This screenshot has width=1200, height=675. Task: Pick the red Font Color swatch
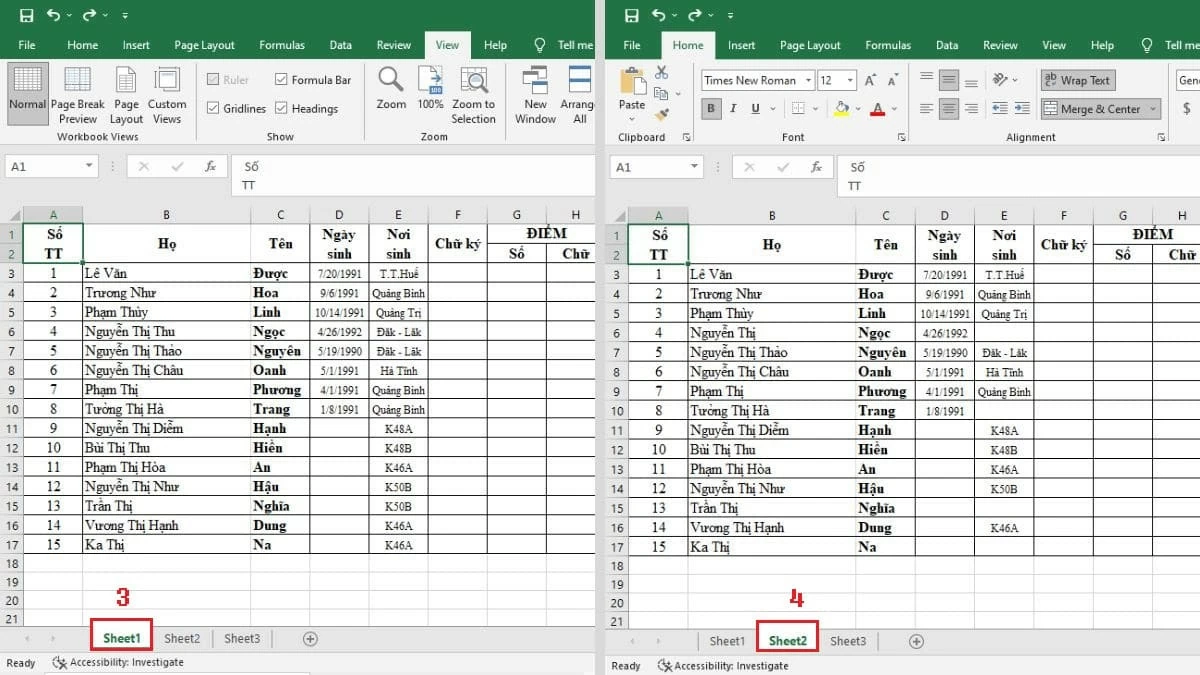click(x=876, y=109)
